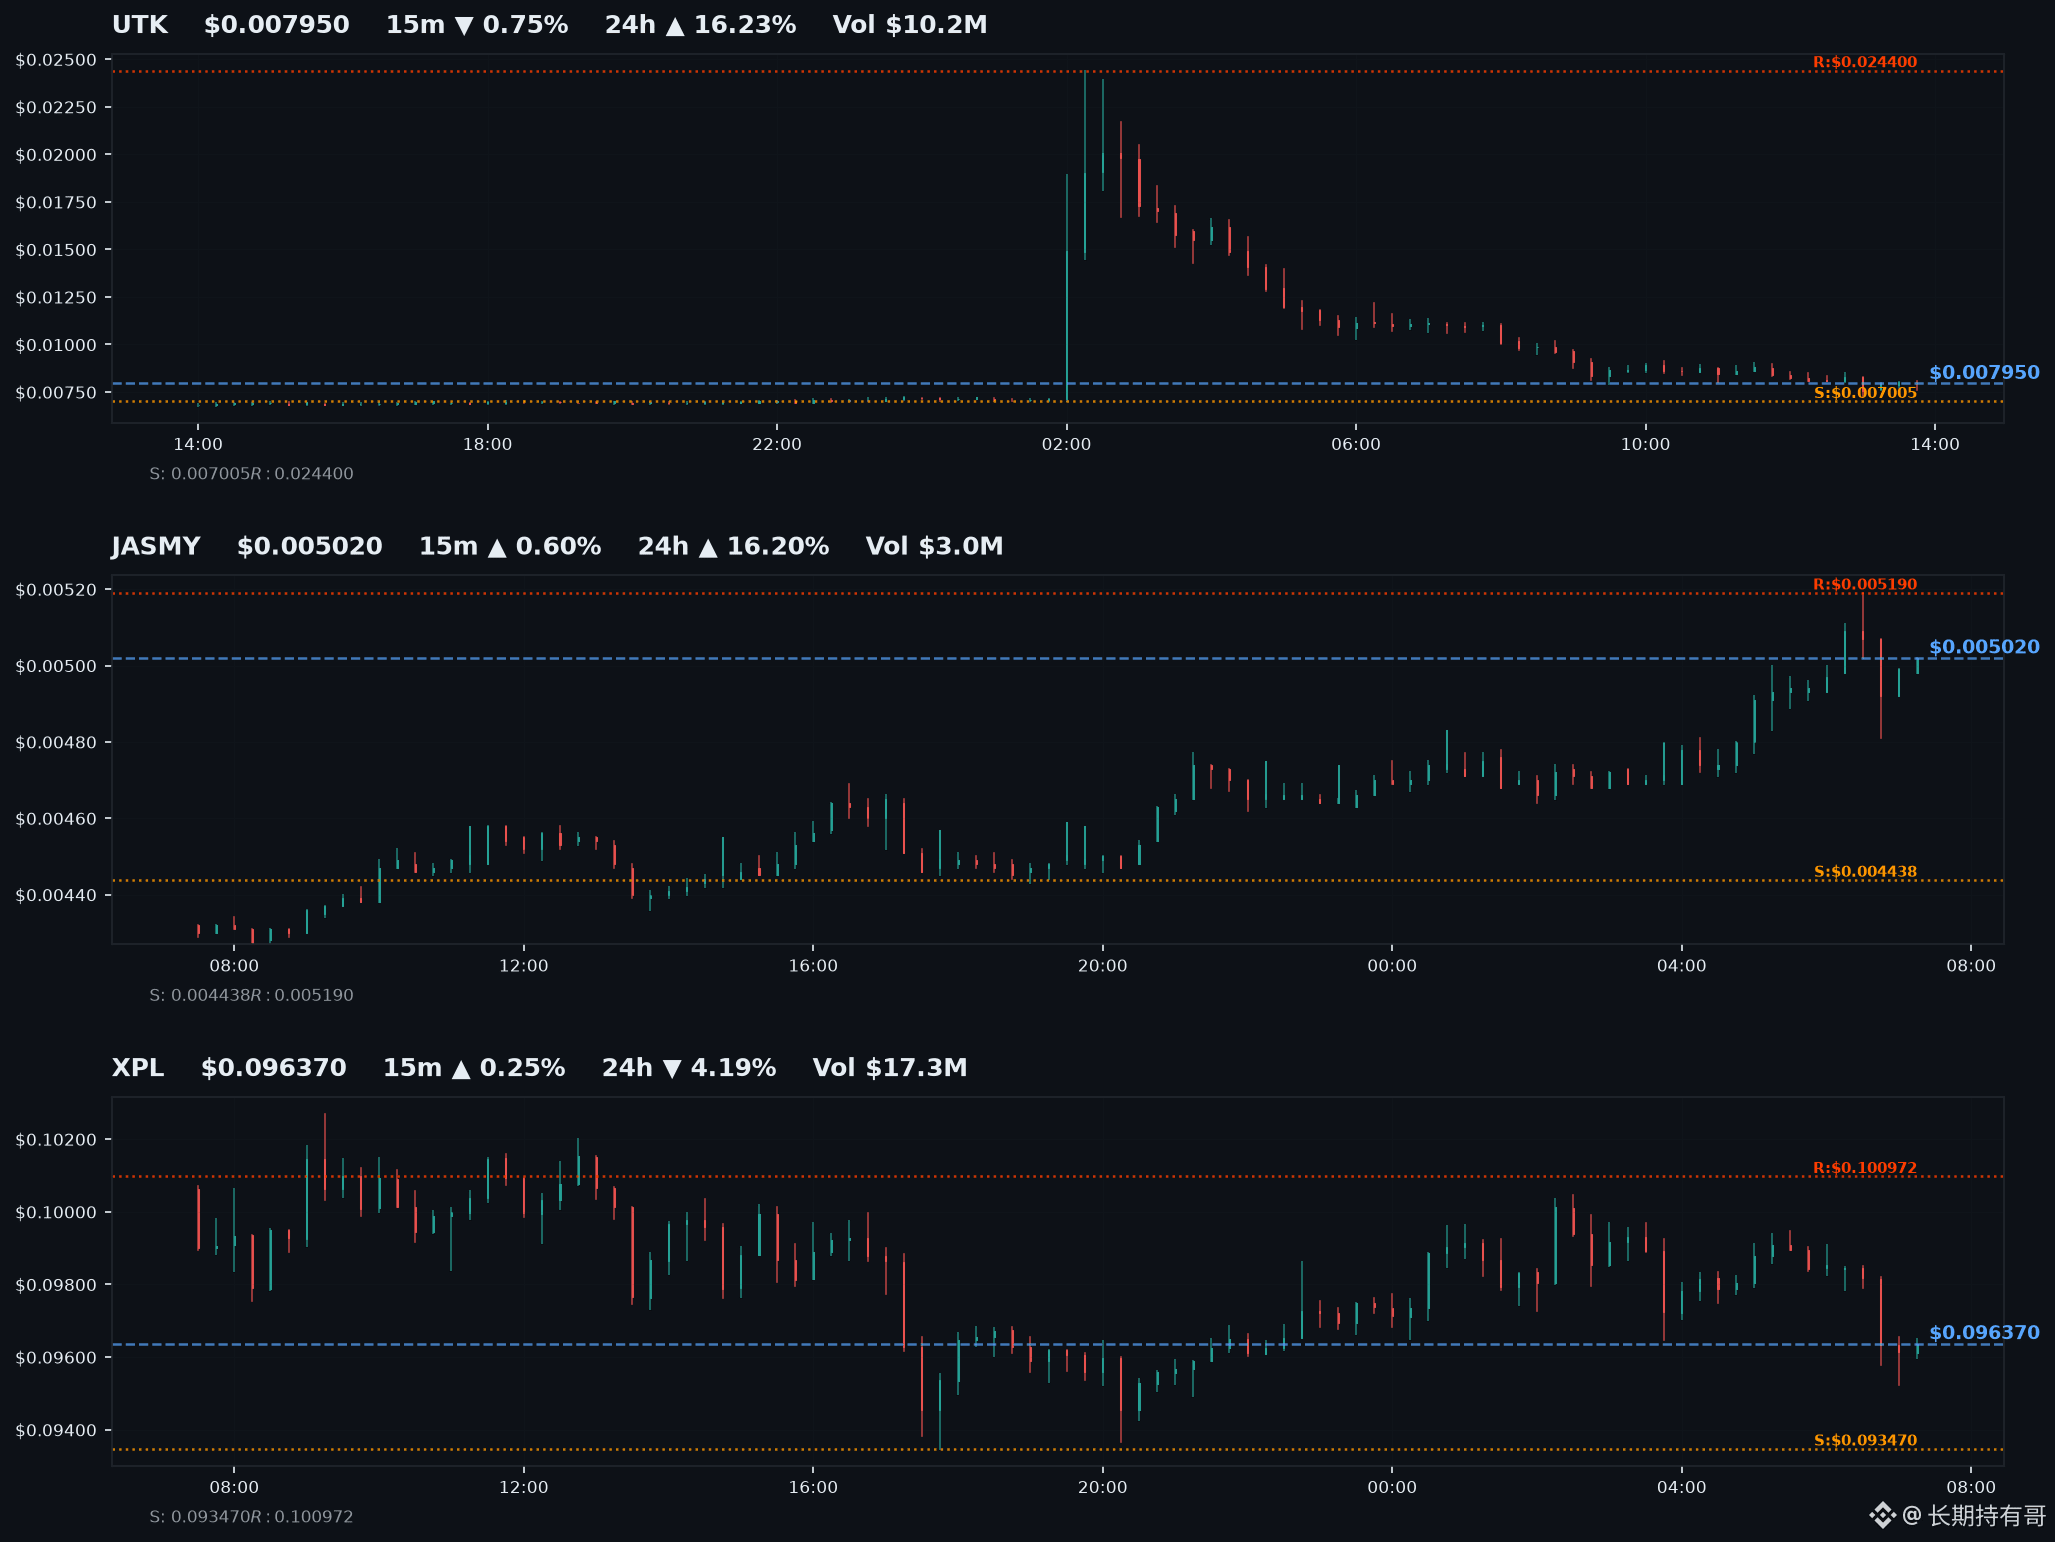
Task: Click the 00:00 time label on JASMY chart
Action: click(1392, 966)
